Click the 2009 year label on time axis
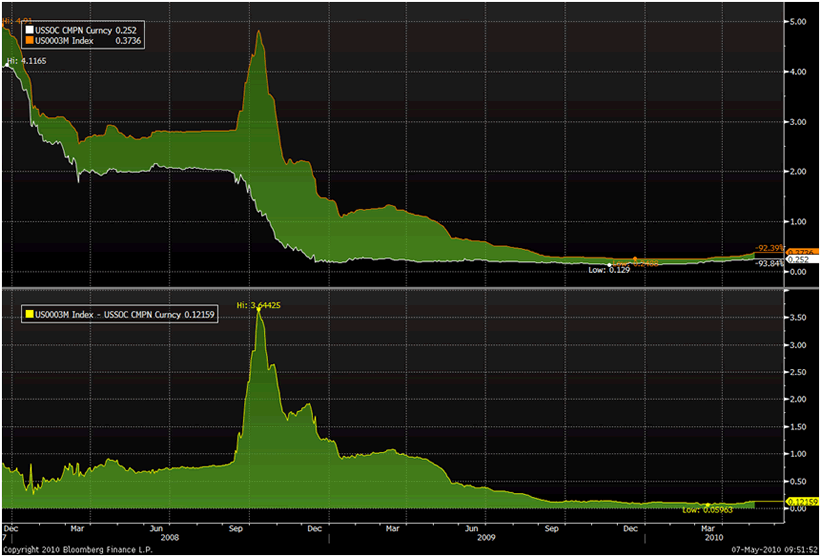The image size is (821, 557). coord(486,536)
